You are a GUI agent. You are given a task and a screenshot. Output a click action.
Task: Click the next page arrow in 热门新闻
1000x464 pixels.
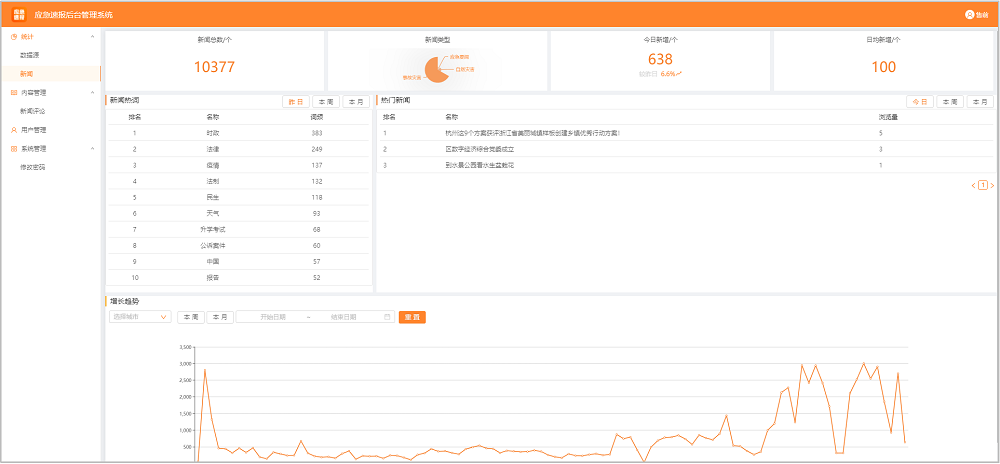point(992,185)
